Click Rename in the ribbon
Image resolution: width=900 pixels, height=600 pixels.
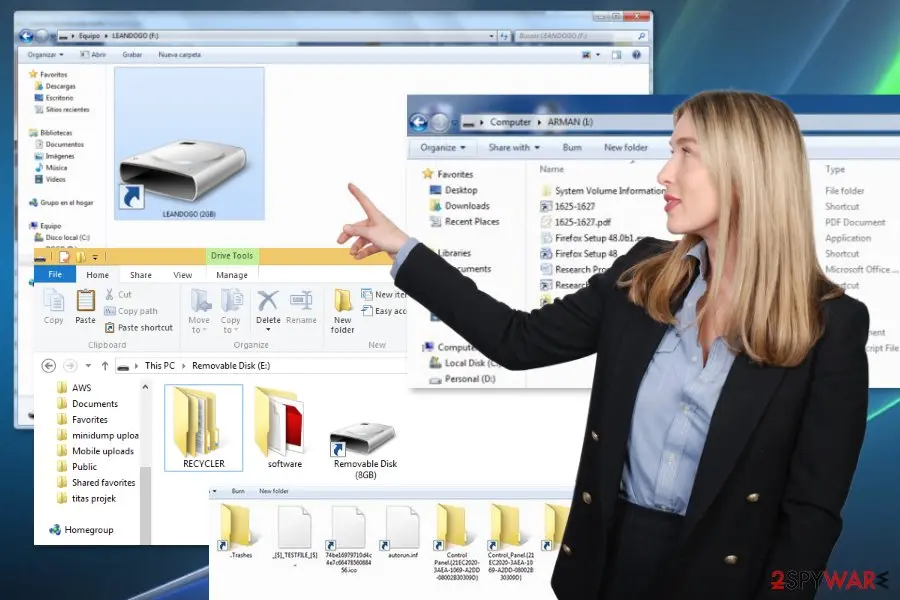click(301, 308)
